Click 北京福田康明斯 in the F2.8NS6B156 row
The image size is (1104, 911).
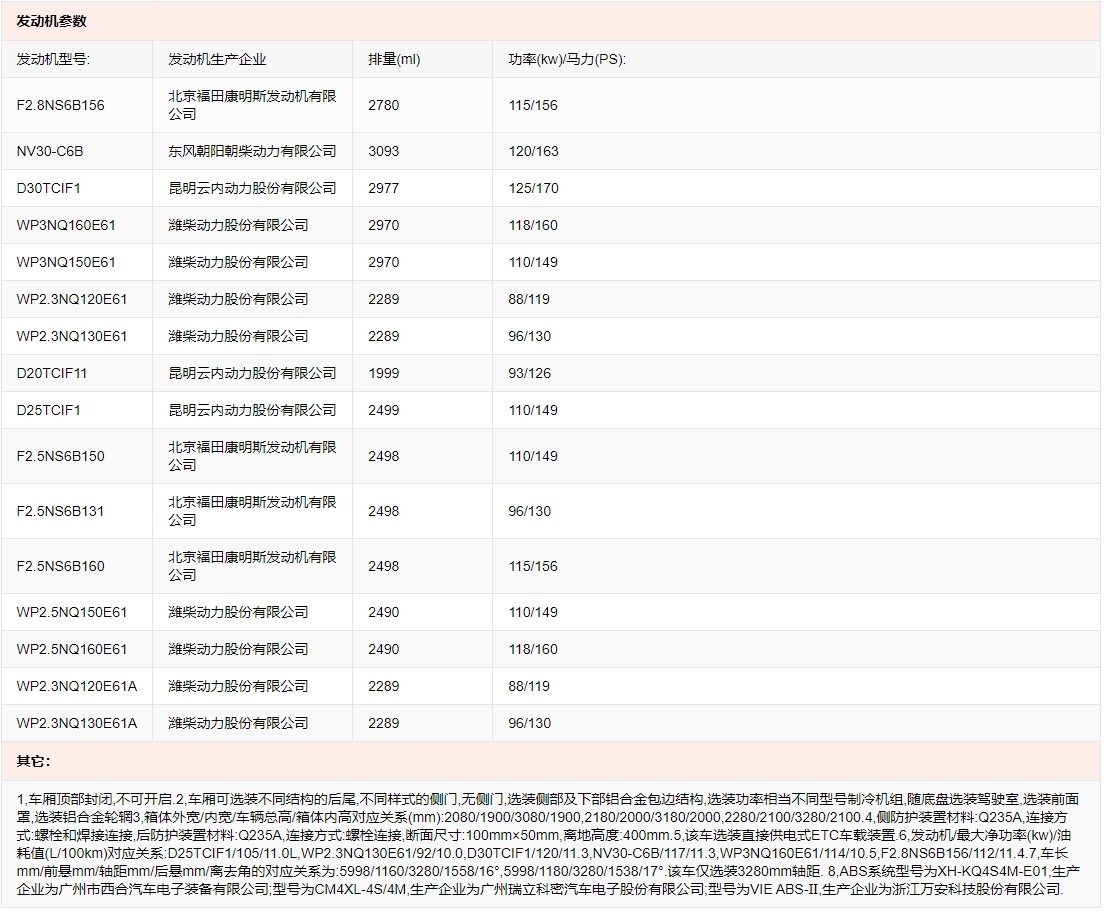tap(252, 105)
